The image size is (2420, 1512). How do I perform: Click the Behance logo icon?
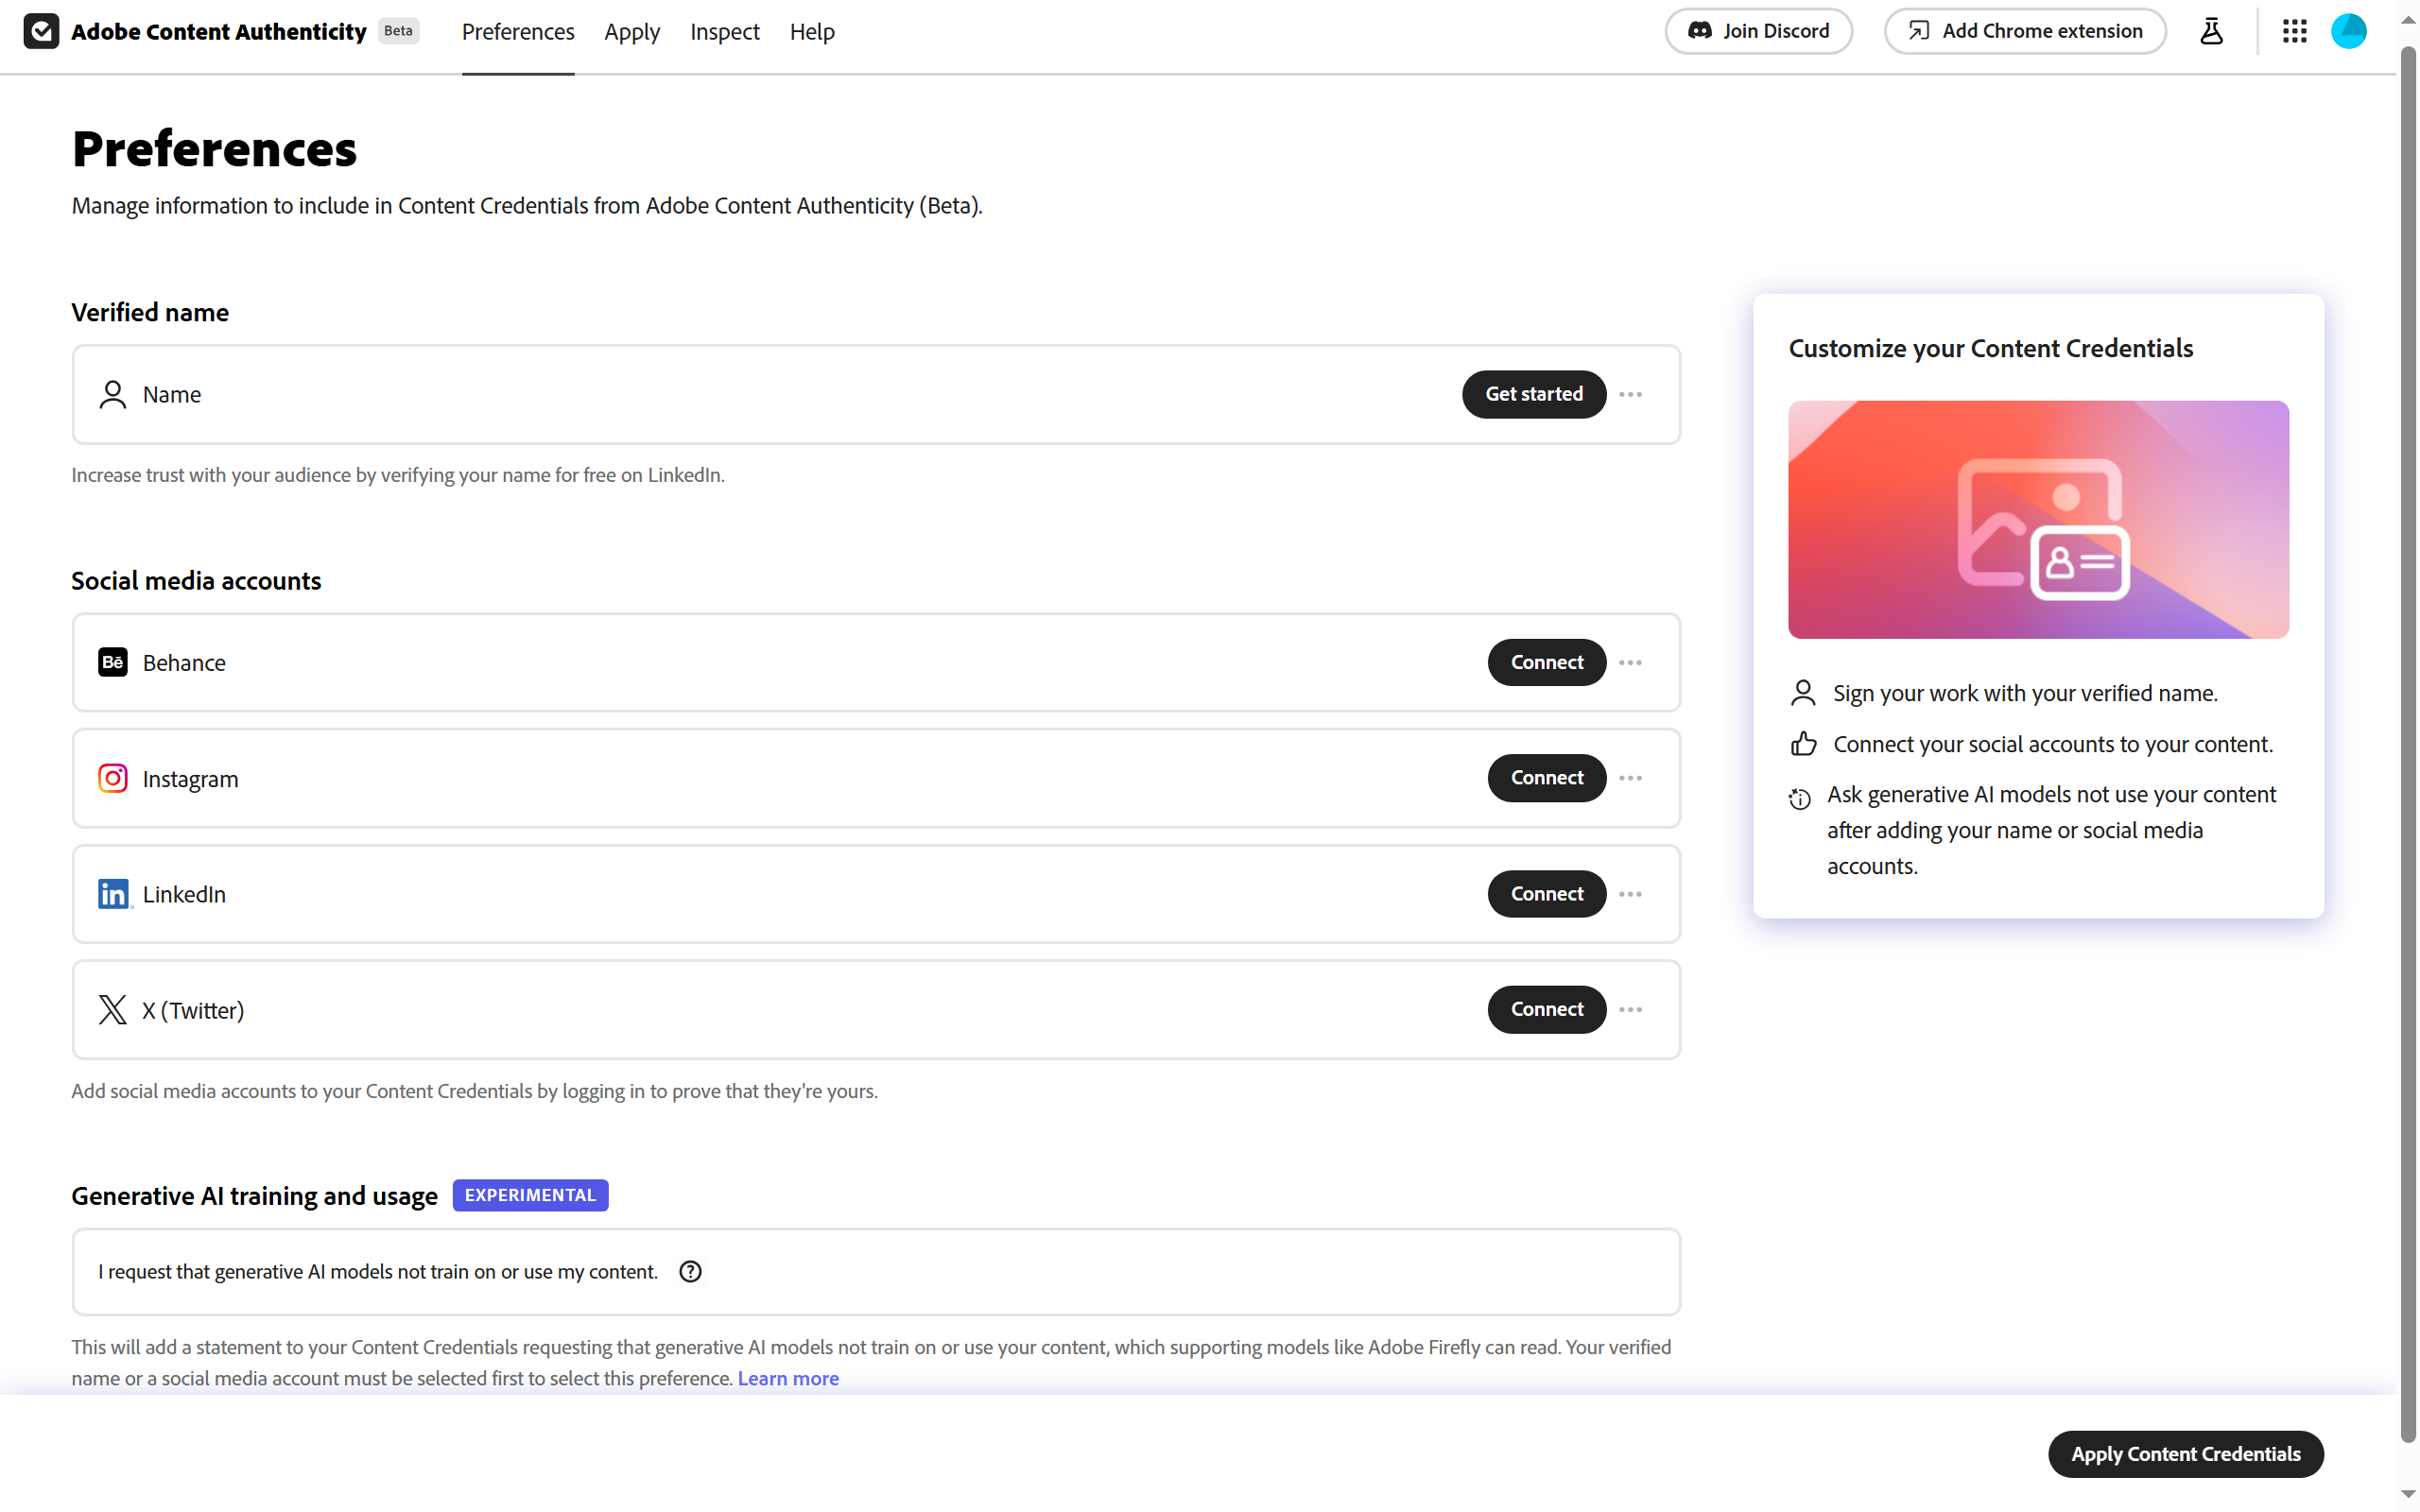113,662
